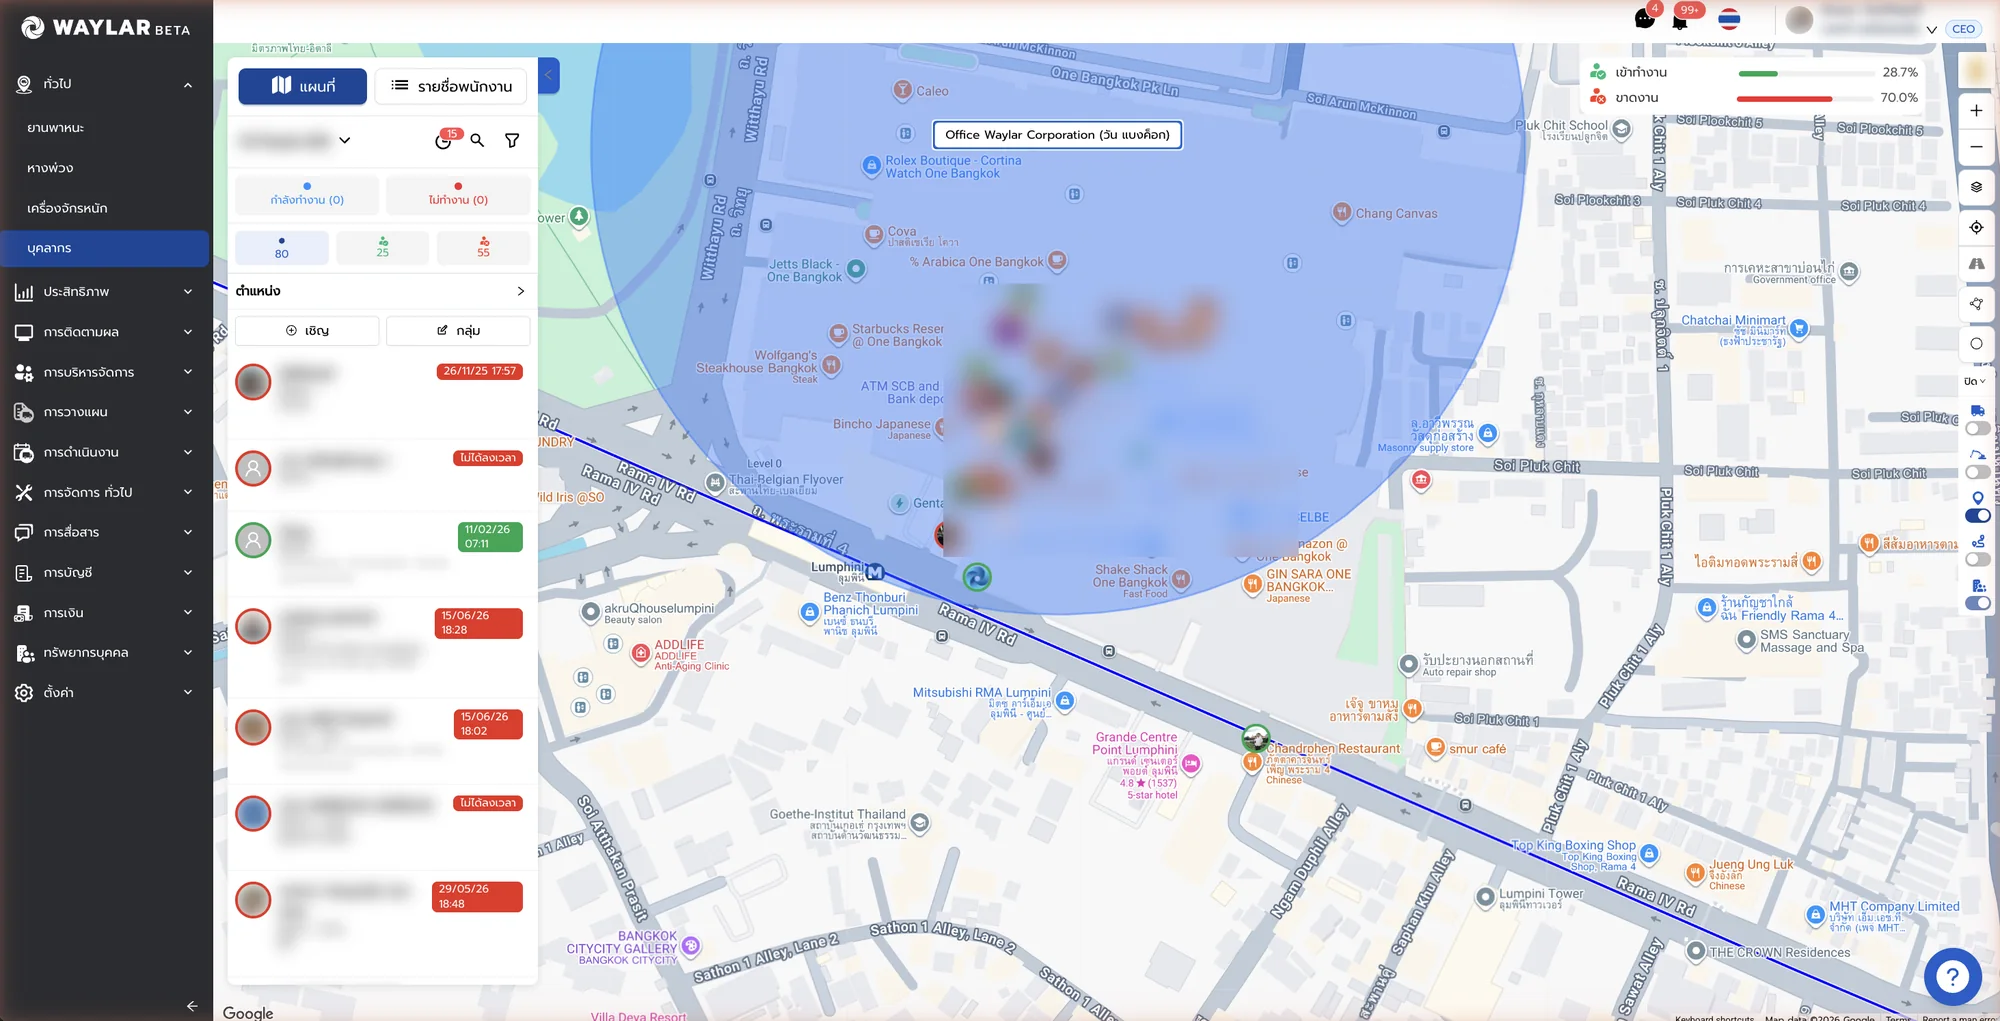Open the map style thumbnail
Screen dimensions: 2000x1021
pyautogui.click(x=1976, y=70)
